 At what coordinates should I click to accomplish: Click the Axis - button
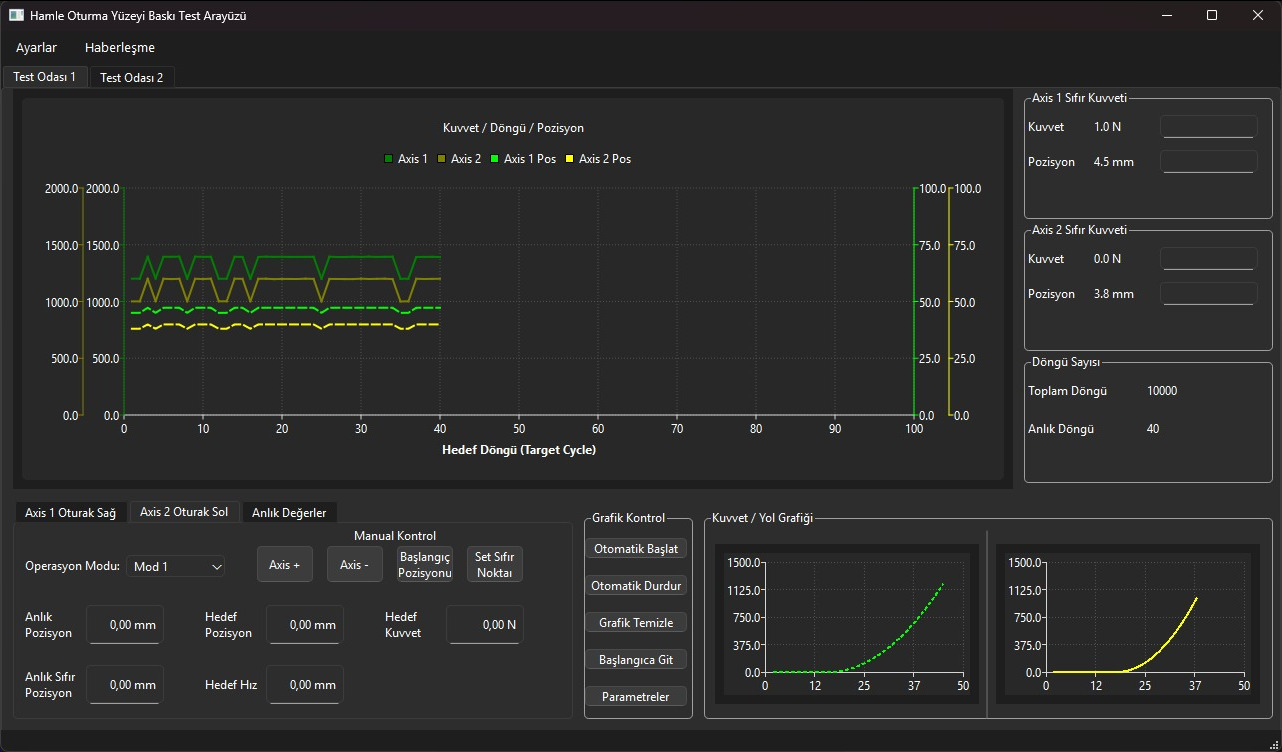pos(355,564)
